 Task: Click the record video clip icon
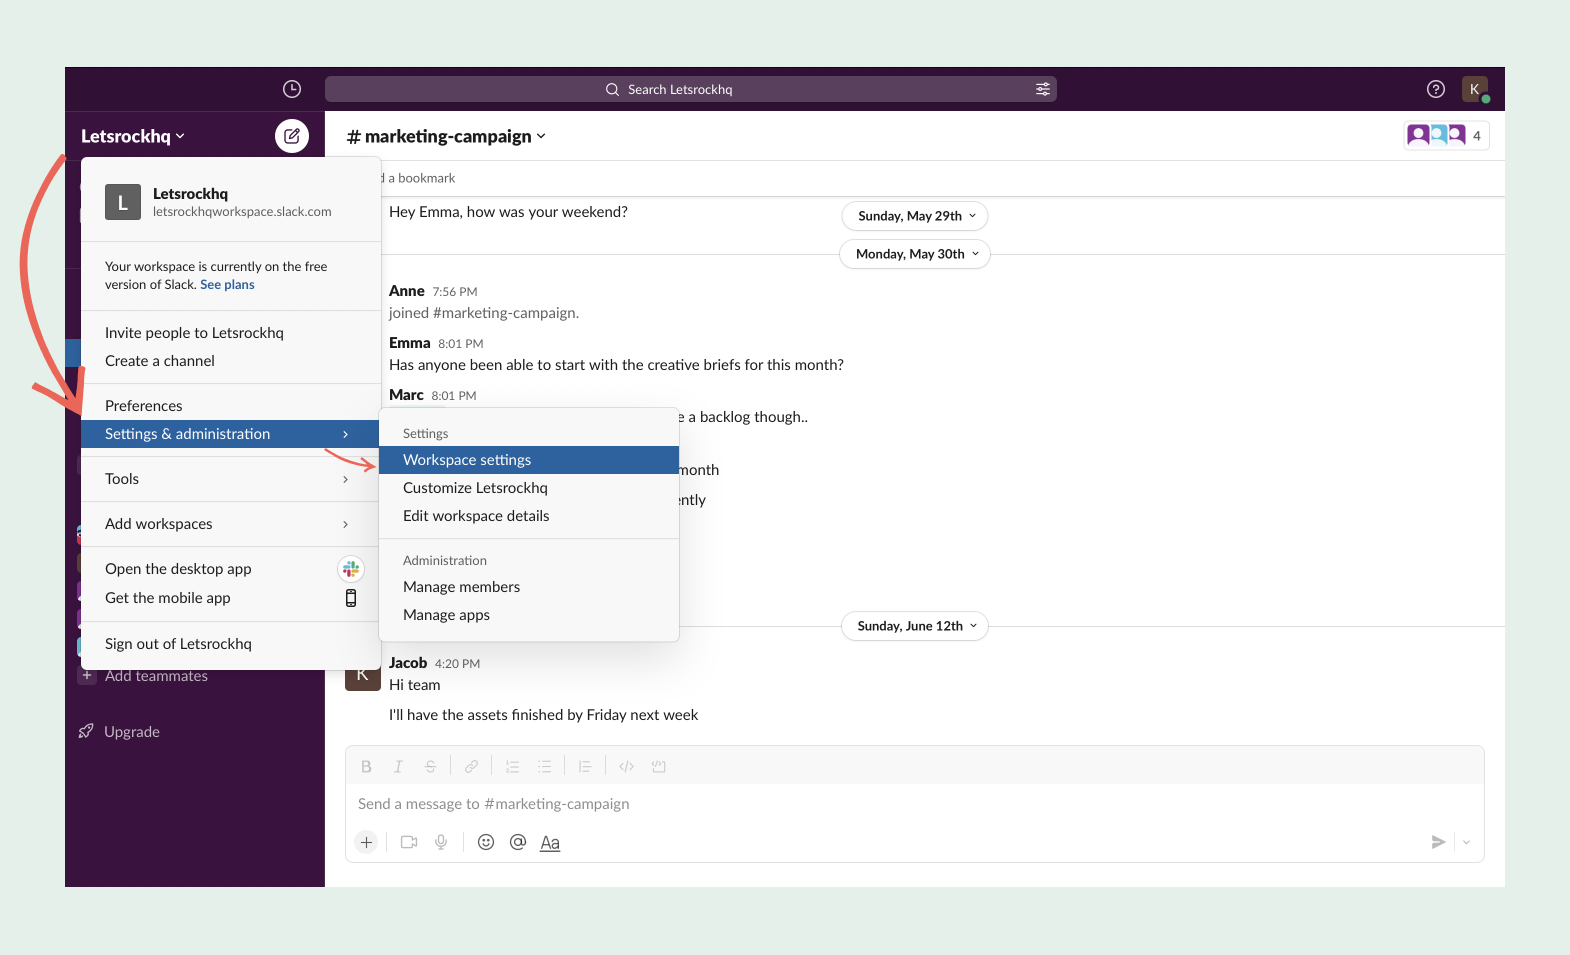click(409, 842)
